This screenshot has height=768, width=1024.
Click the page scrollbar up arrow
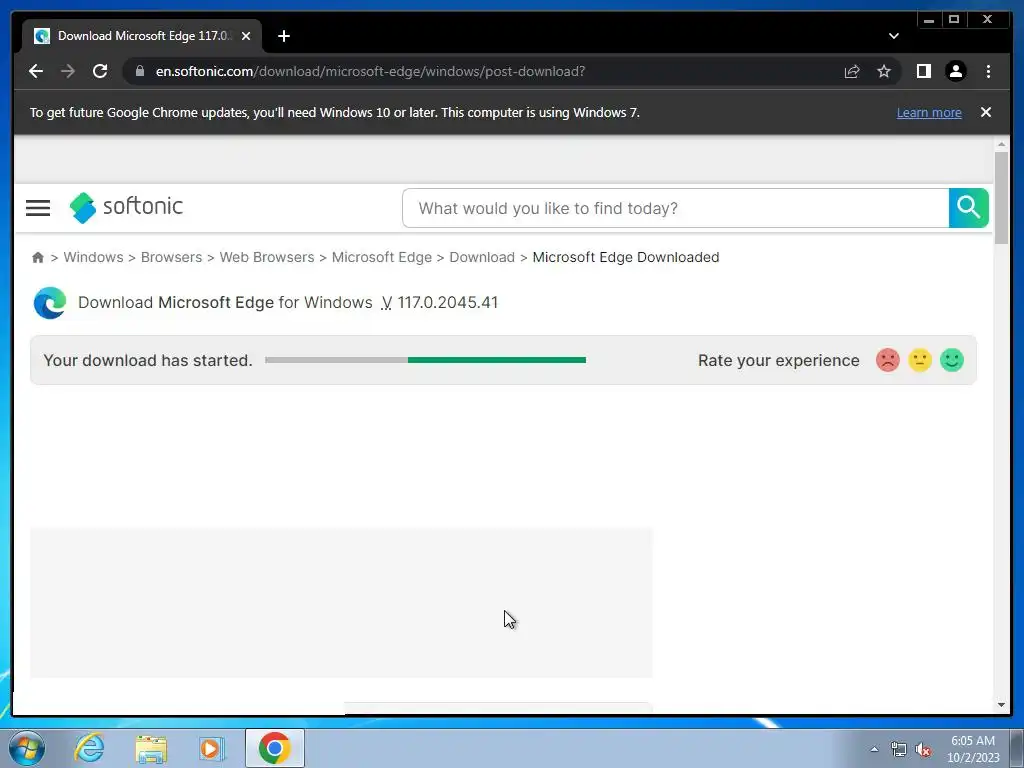click(1001, 144)
